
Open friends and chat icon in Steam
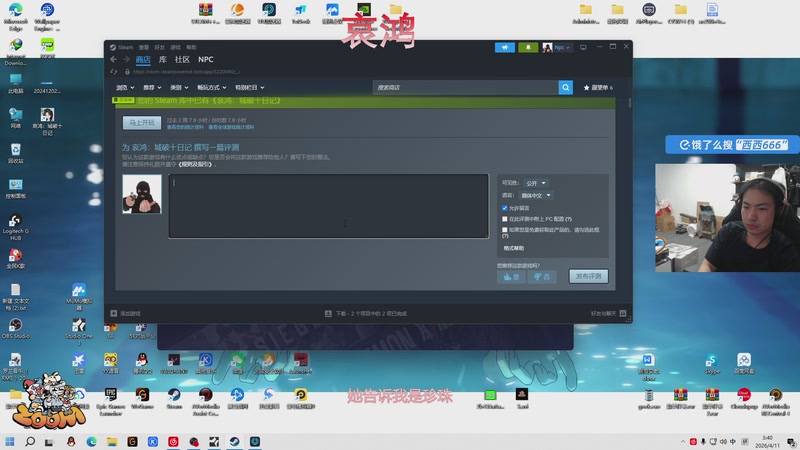click(x=623, y=313)
